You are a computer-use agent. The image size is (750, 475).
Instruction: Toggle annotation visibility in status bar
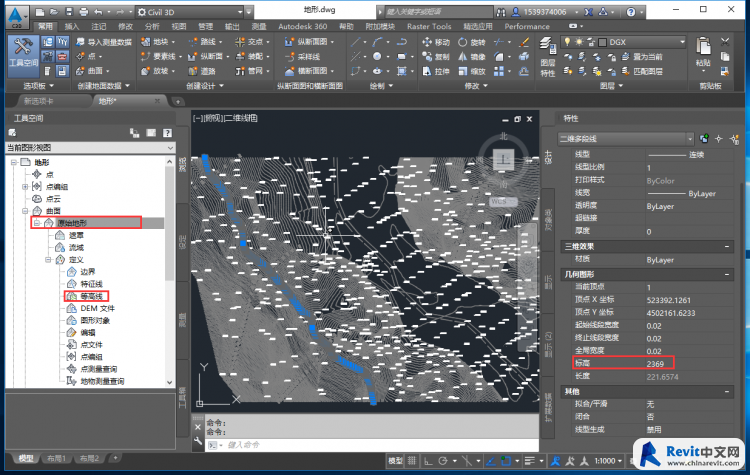(x=555, y=461)
